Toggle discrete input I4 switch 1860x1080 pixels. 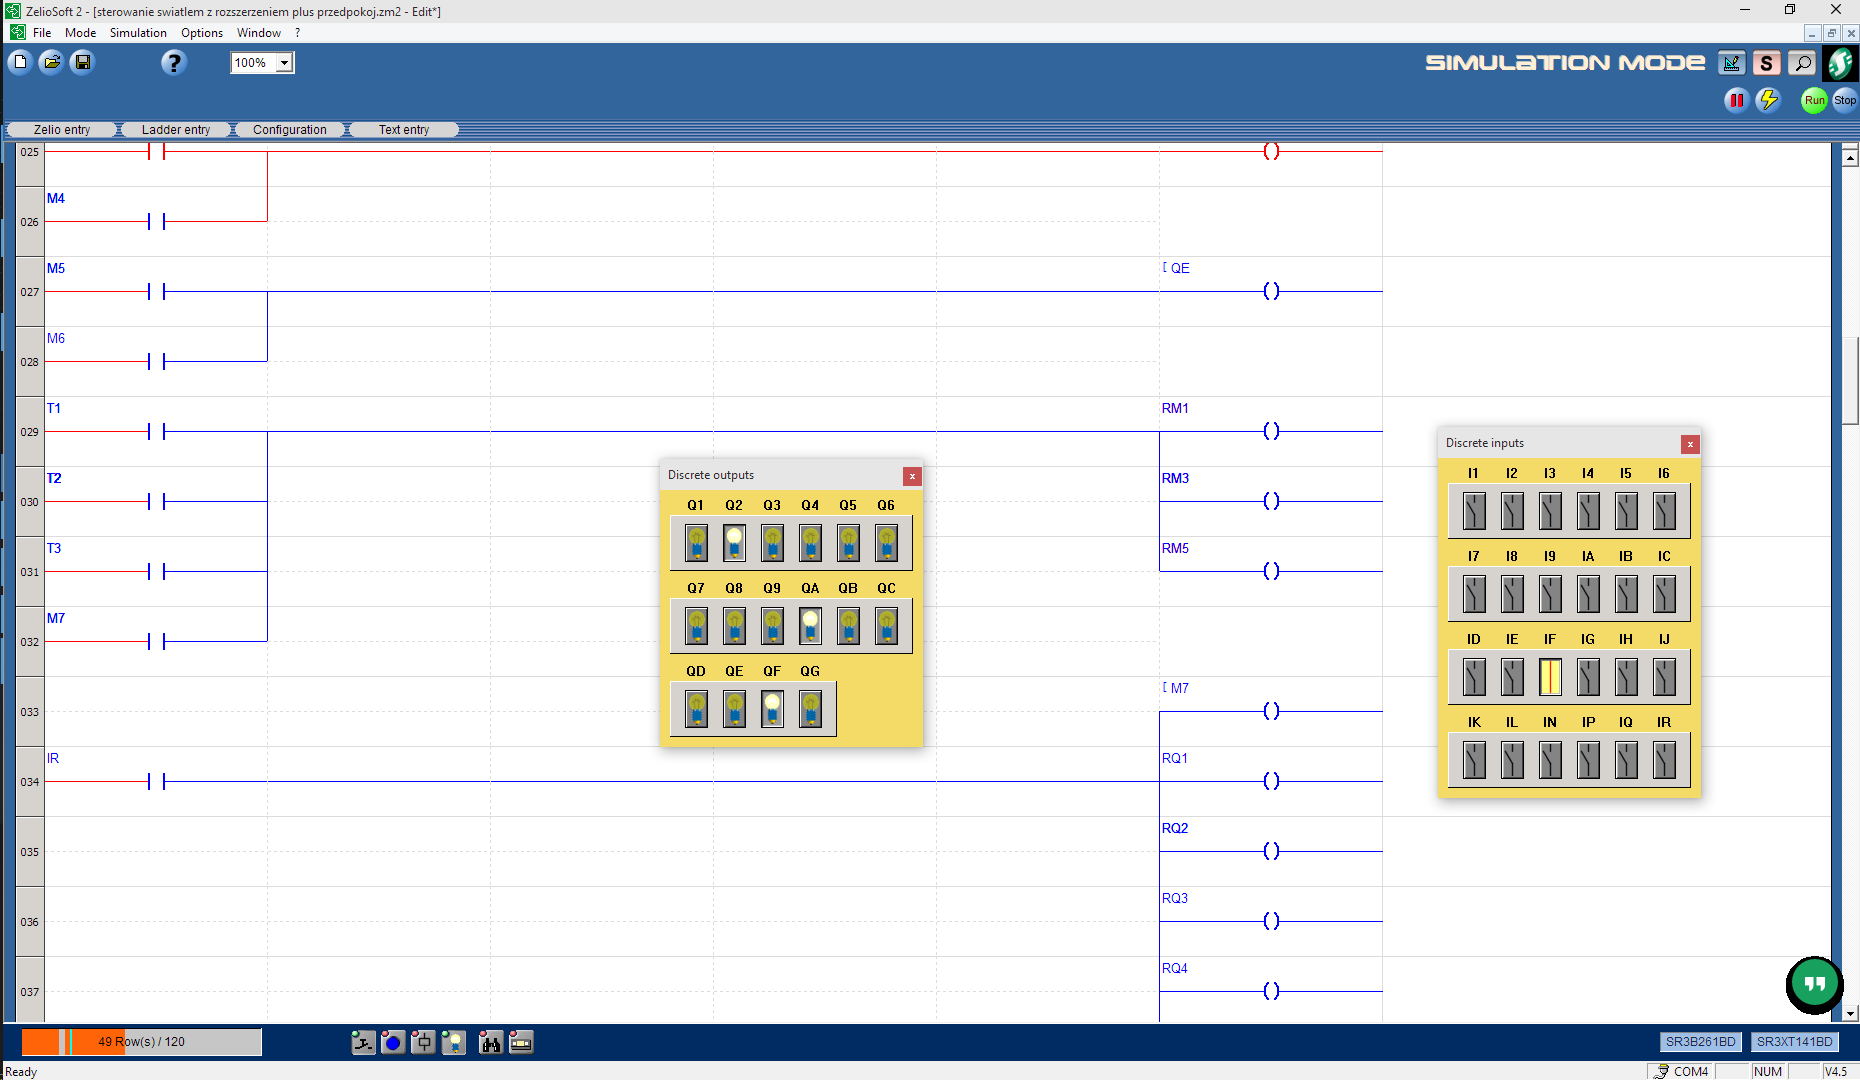pos(1588,511)
